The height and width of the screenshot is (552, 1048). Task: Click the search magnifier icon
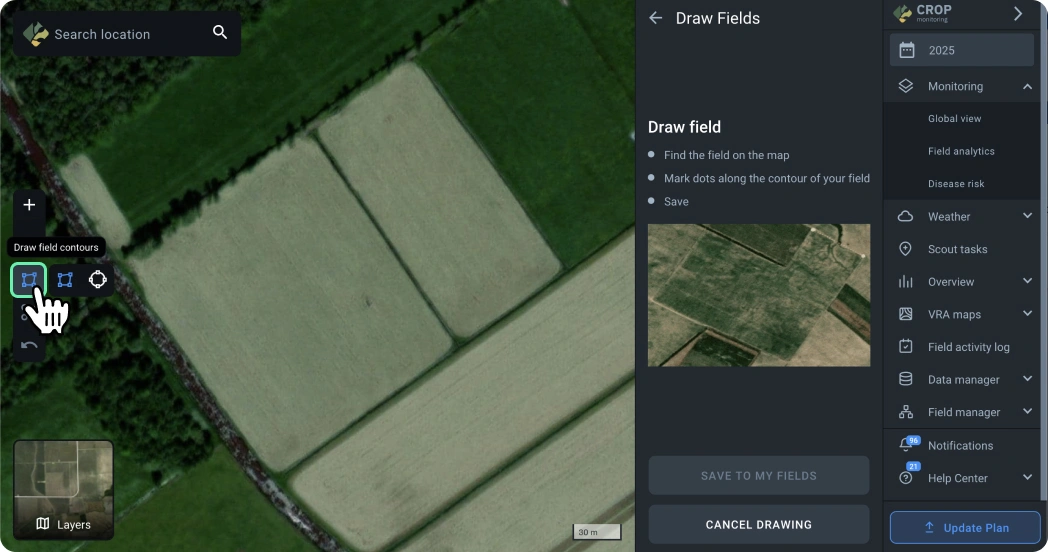[220, 33]
